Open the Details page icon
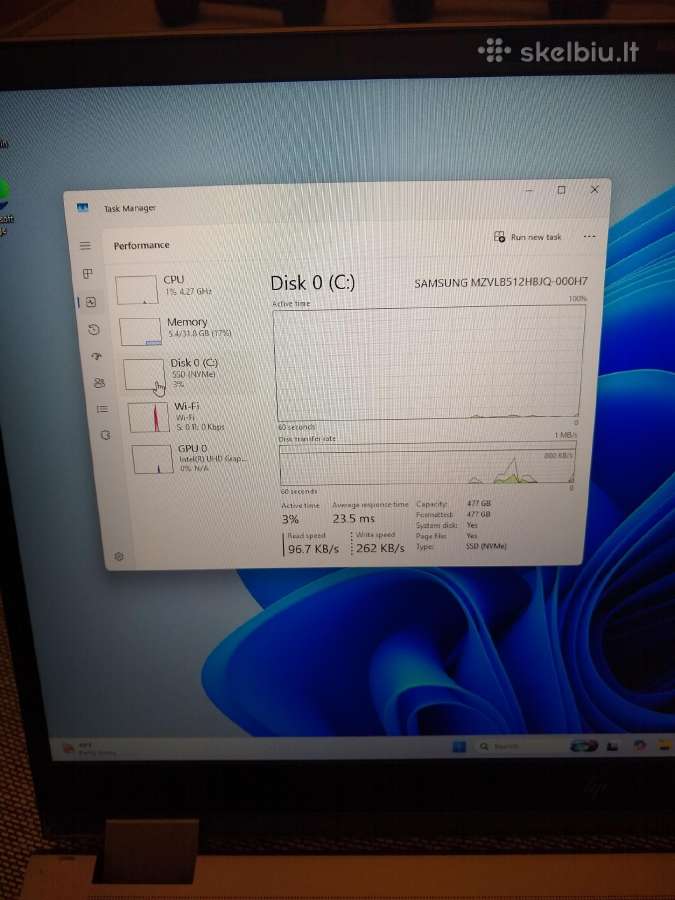This screenshot has width=675, height=900. click(102, 409)
